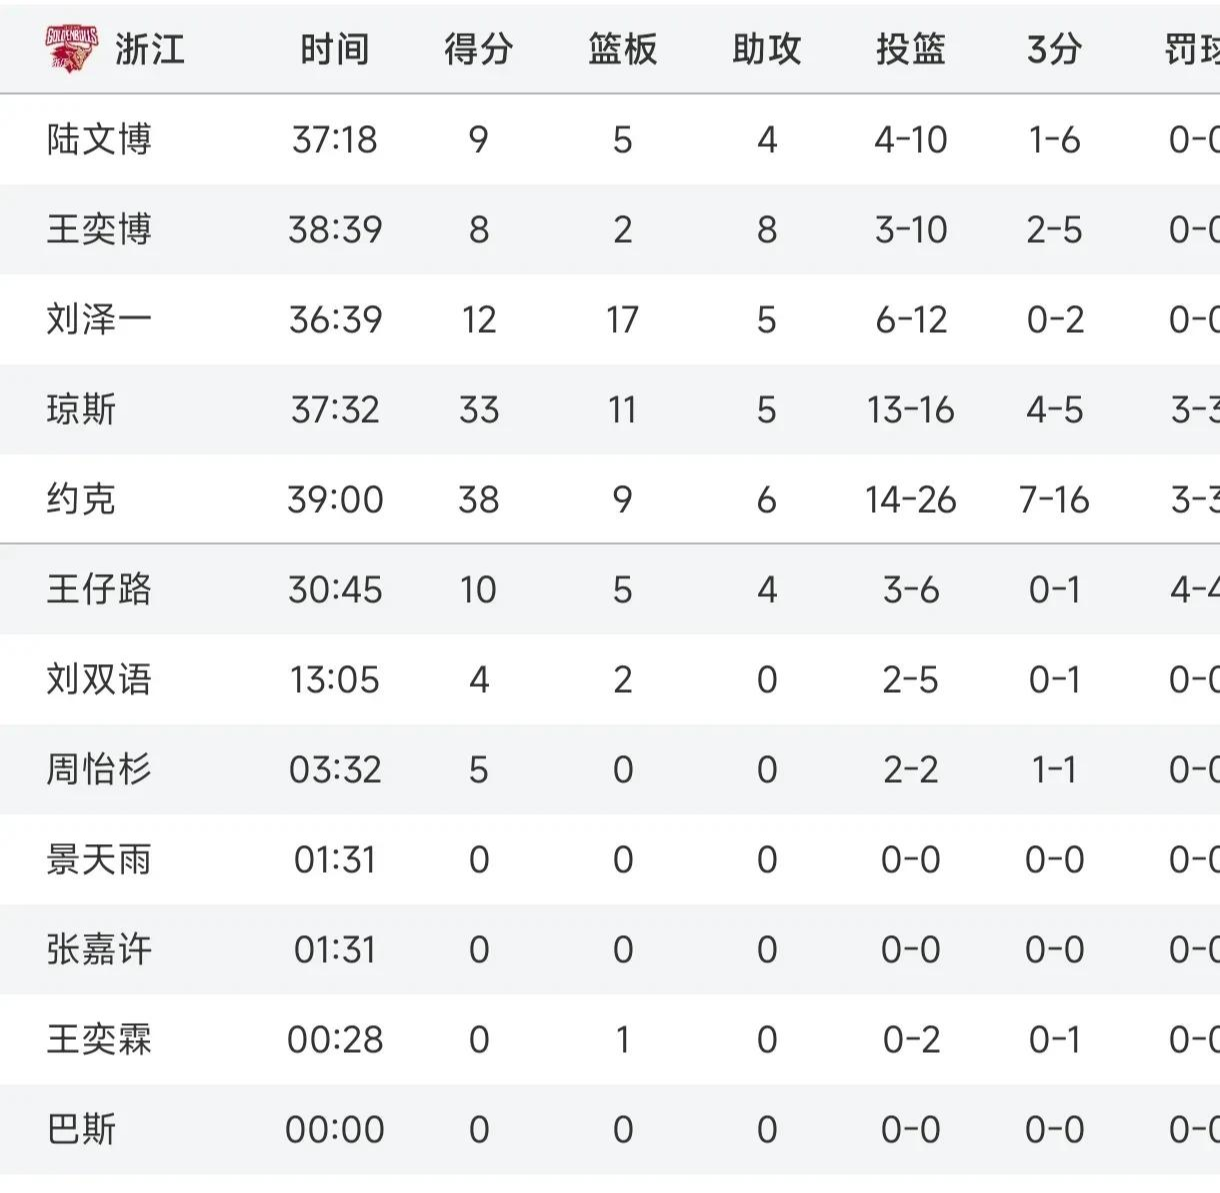Click the 篮板 column header

(x=622, y=49)
